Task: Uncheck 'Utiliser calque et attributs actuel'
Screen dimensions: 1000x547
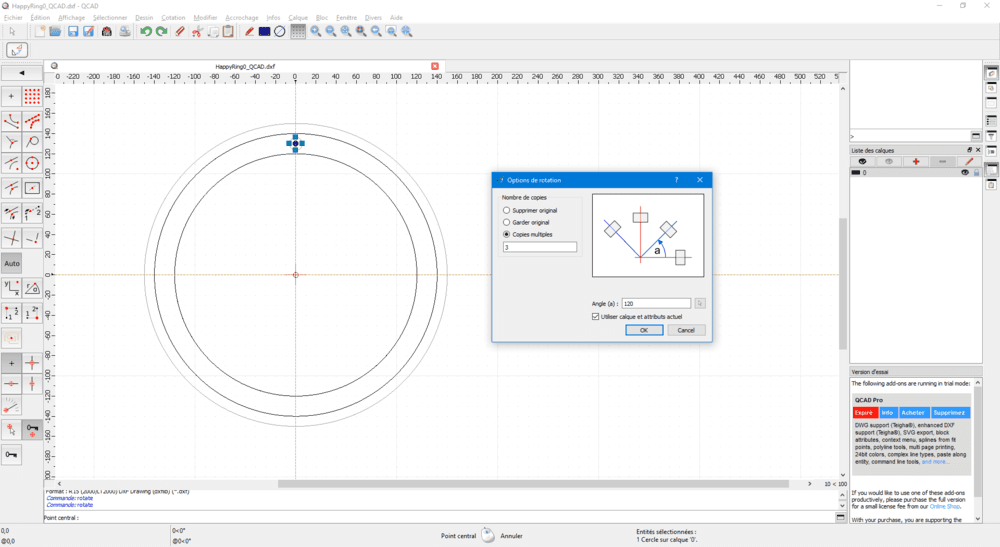Action: point(596,316)
